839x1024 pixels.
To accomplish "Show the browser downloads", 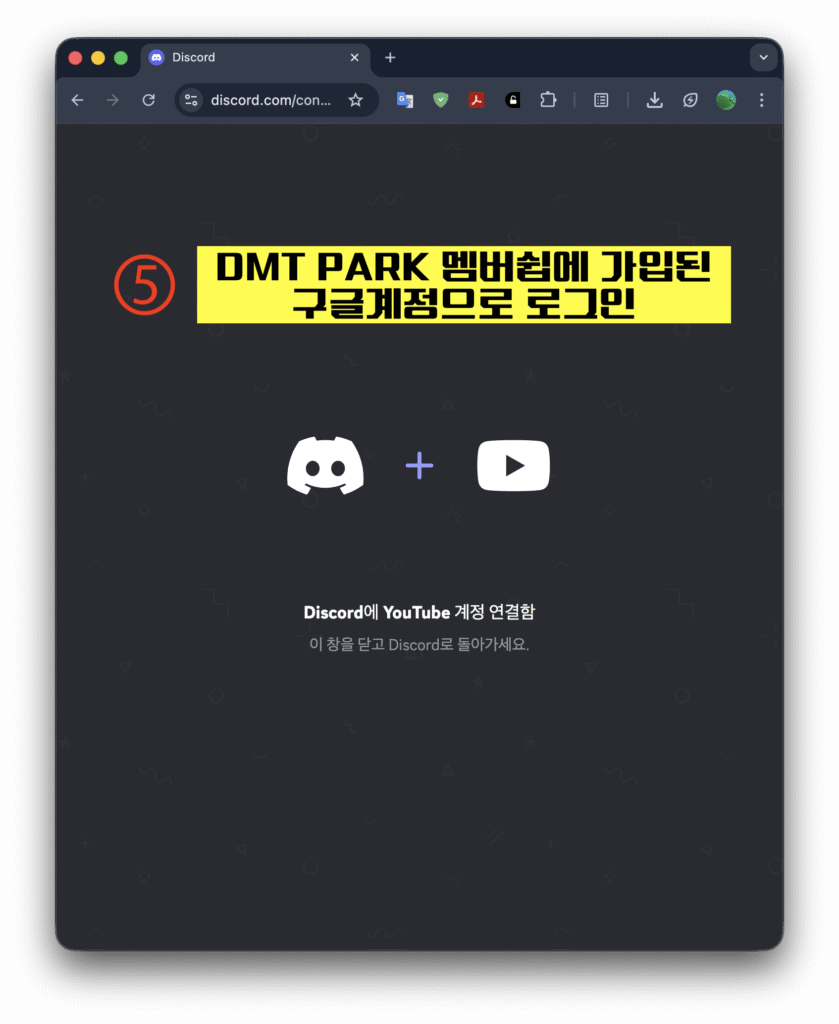I will coord(654,100).
